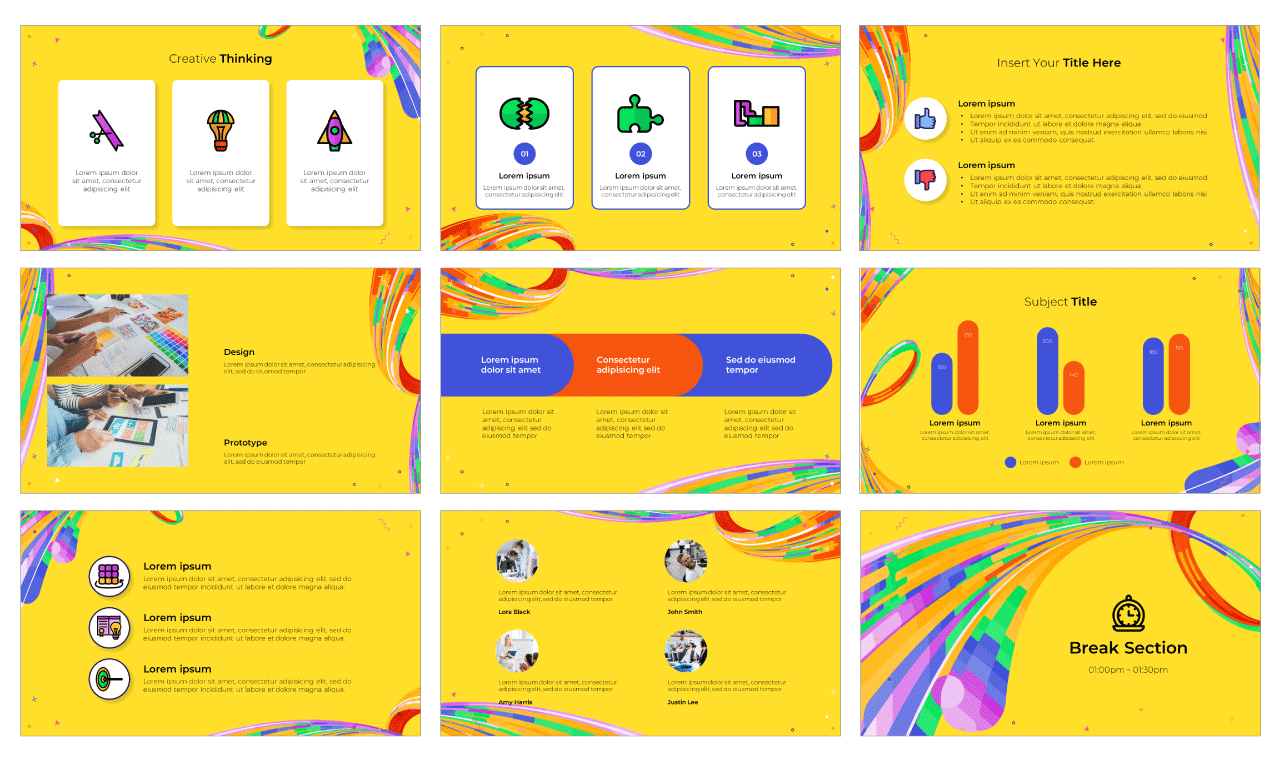Select the 'Justin Lee' name label
1280x760 pixels.
(683, 702)
